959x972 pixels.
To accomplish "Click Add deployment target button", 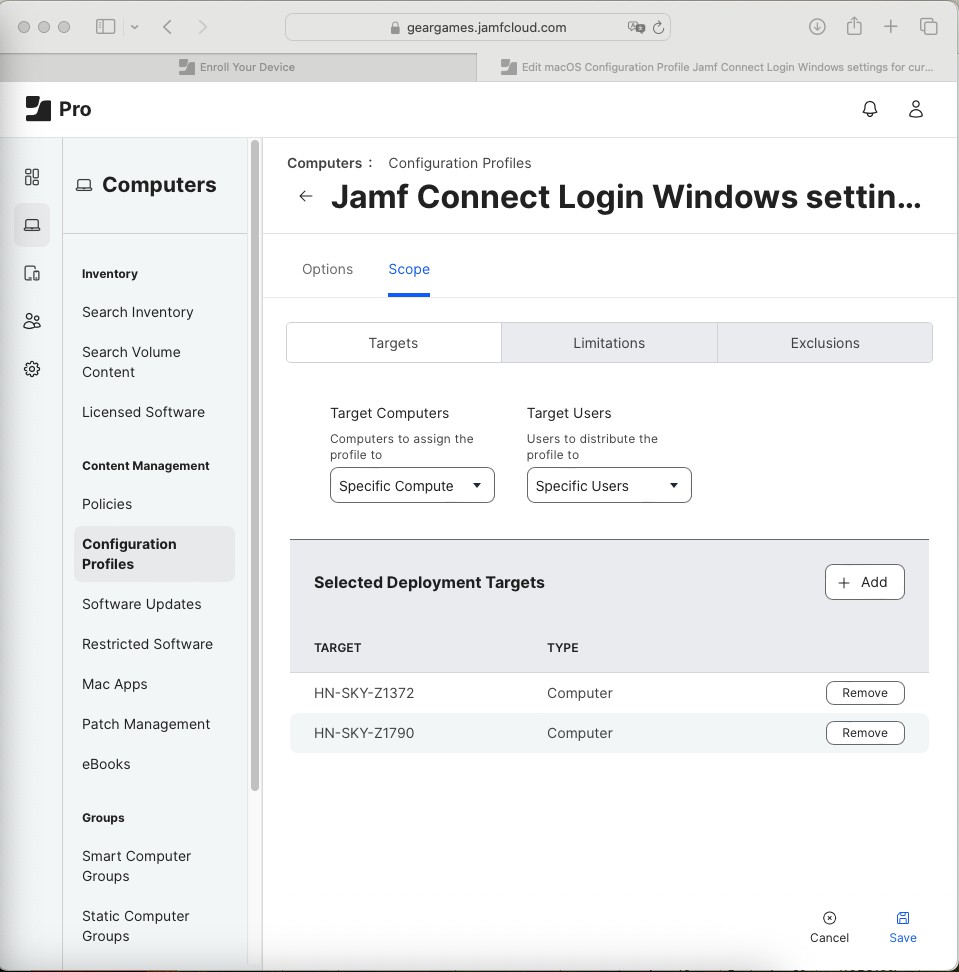I will (864, 582).
